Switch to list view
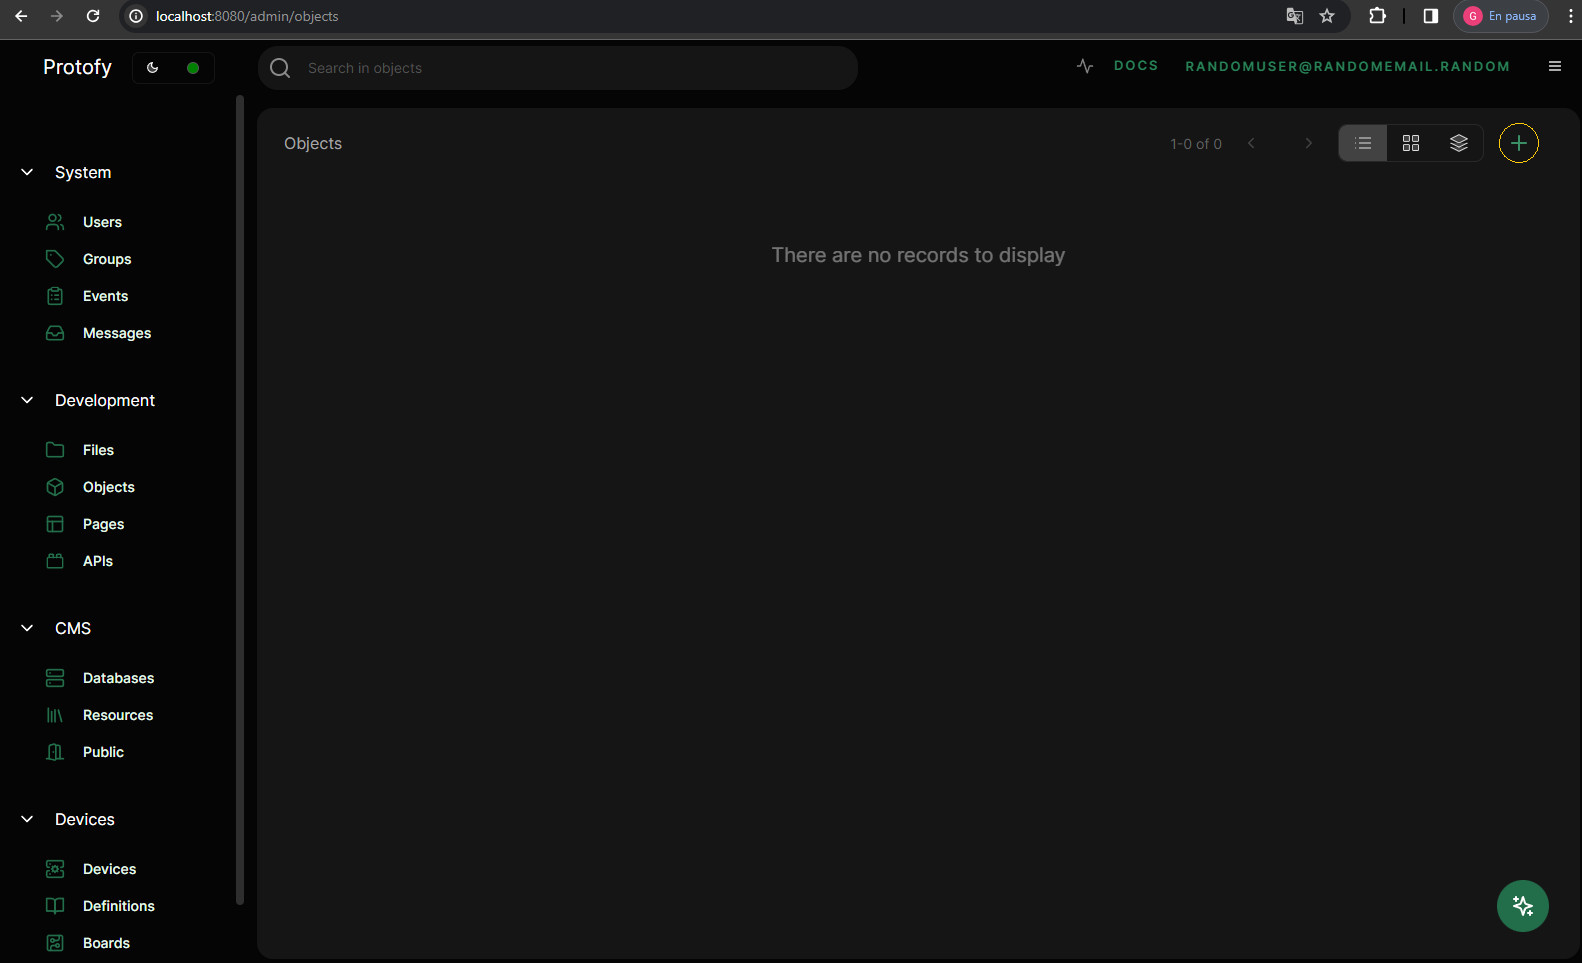This screenshot has height=963, width=1582. [1363, 143]
